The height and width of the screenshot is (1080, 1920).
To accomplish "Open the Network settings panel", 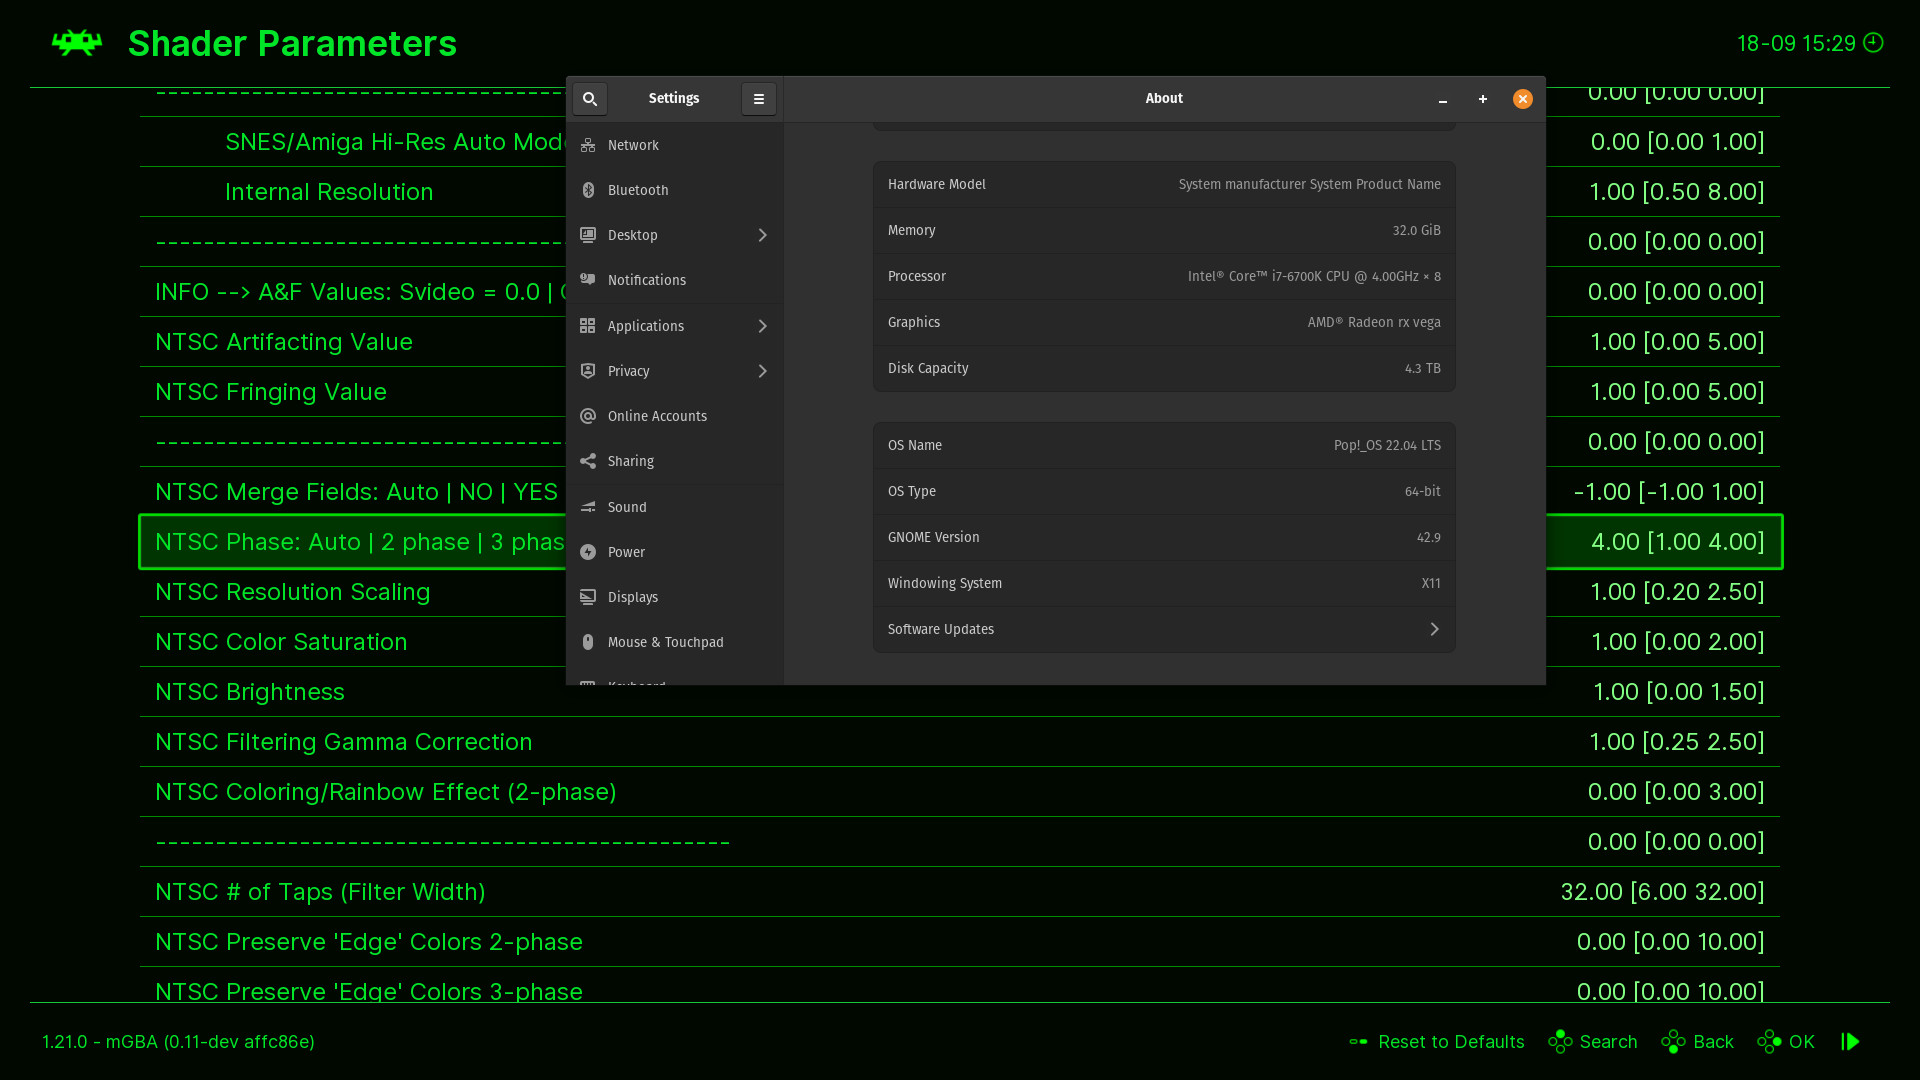I will tap(633, 145).
